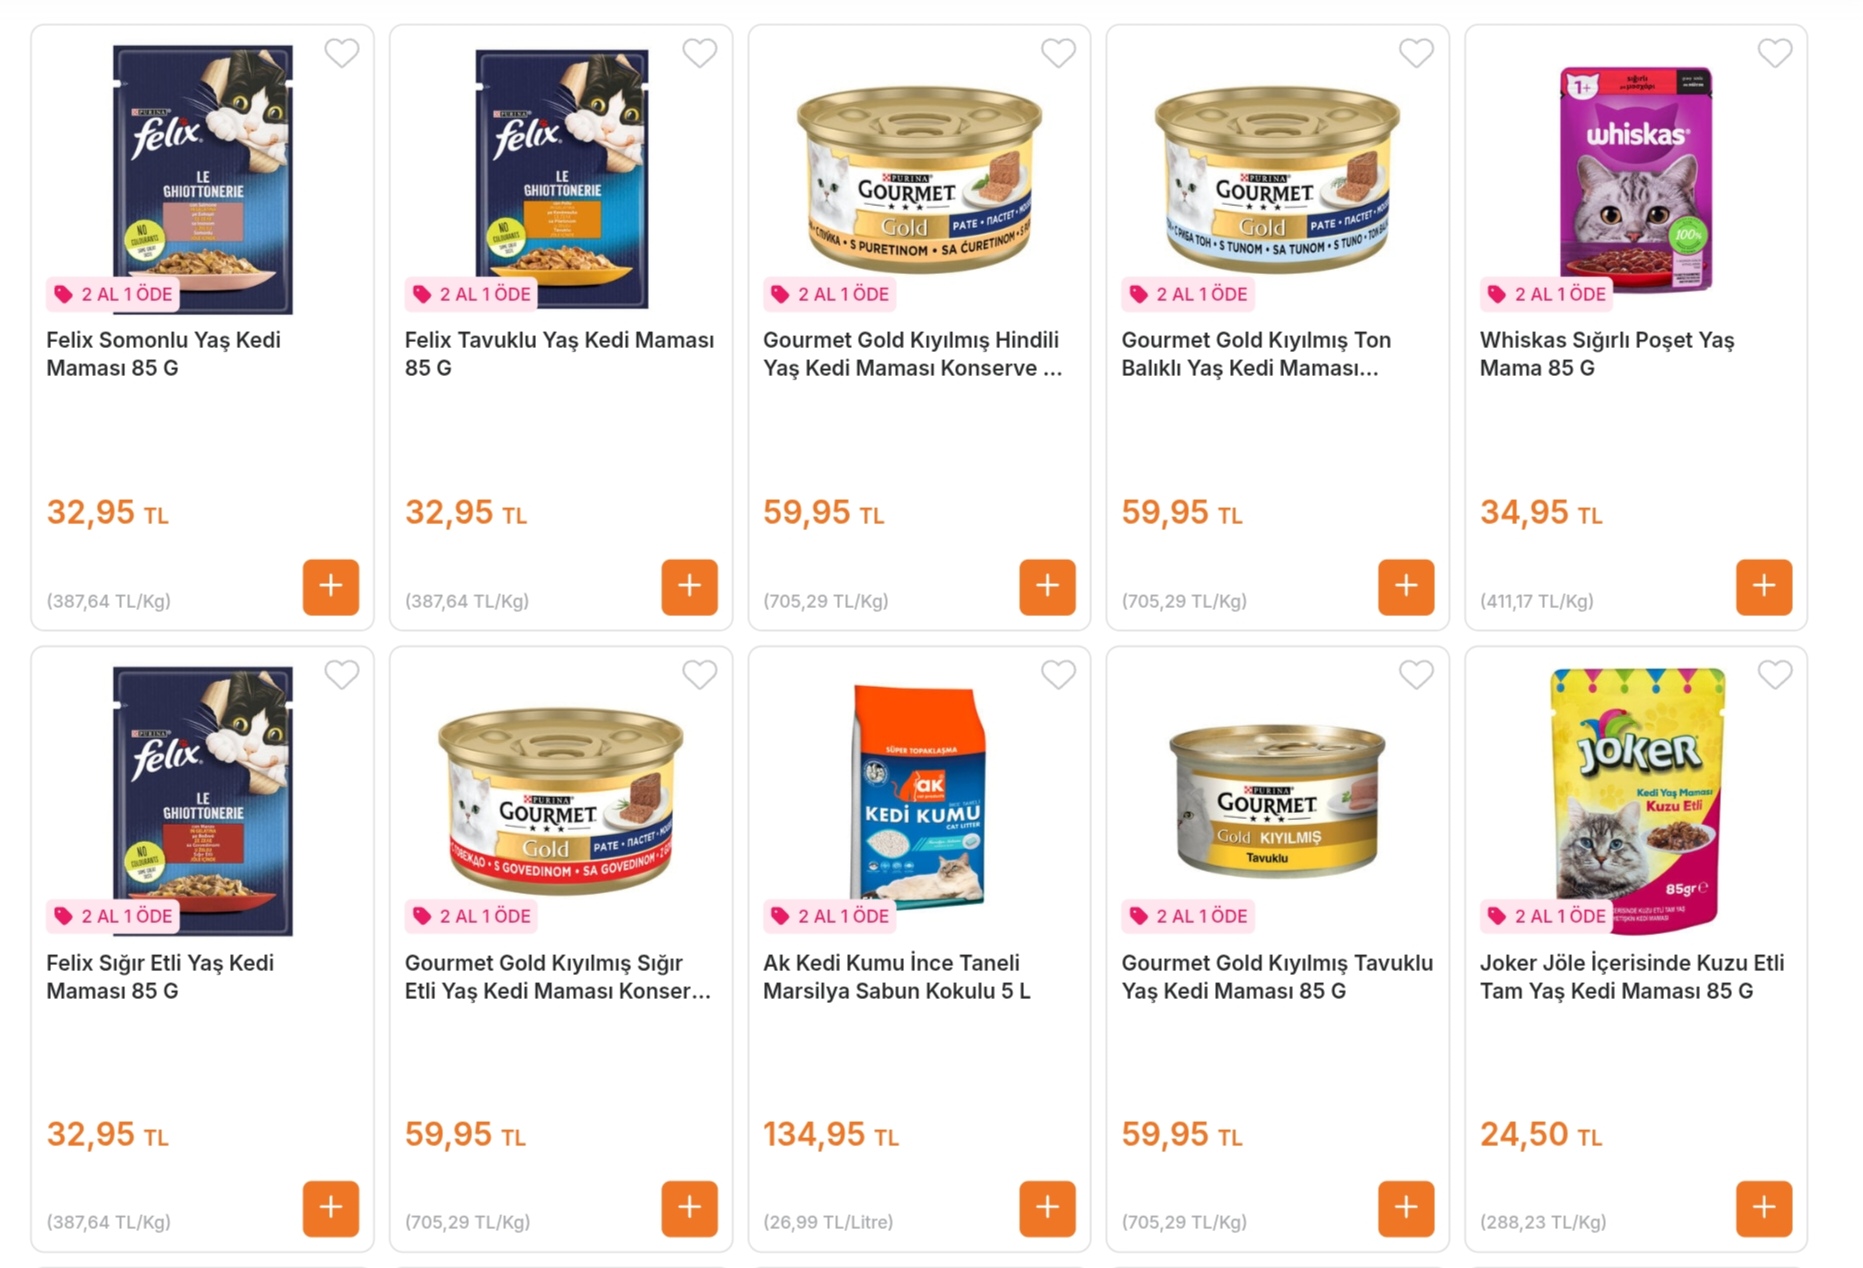Add Gourmet Gold Tavuklu to cart
The height and width of the screenshot is (1268, 1863).
point(1406,1208)
